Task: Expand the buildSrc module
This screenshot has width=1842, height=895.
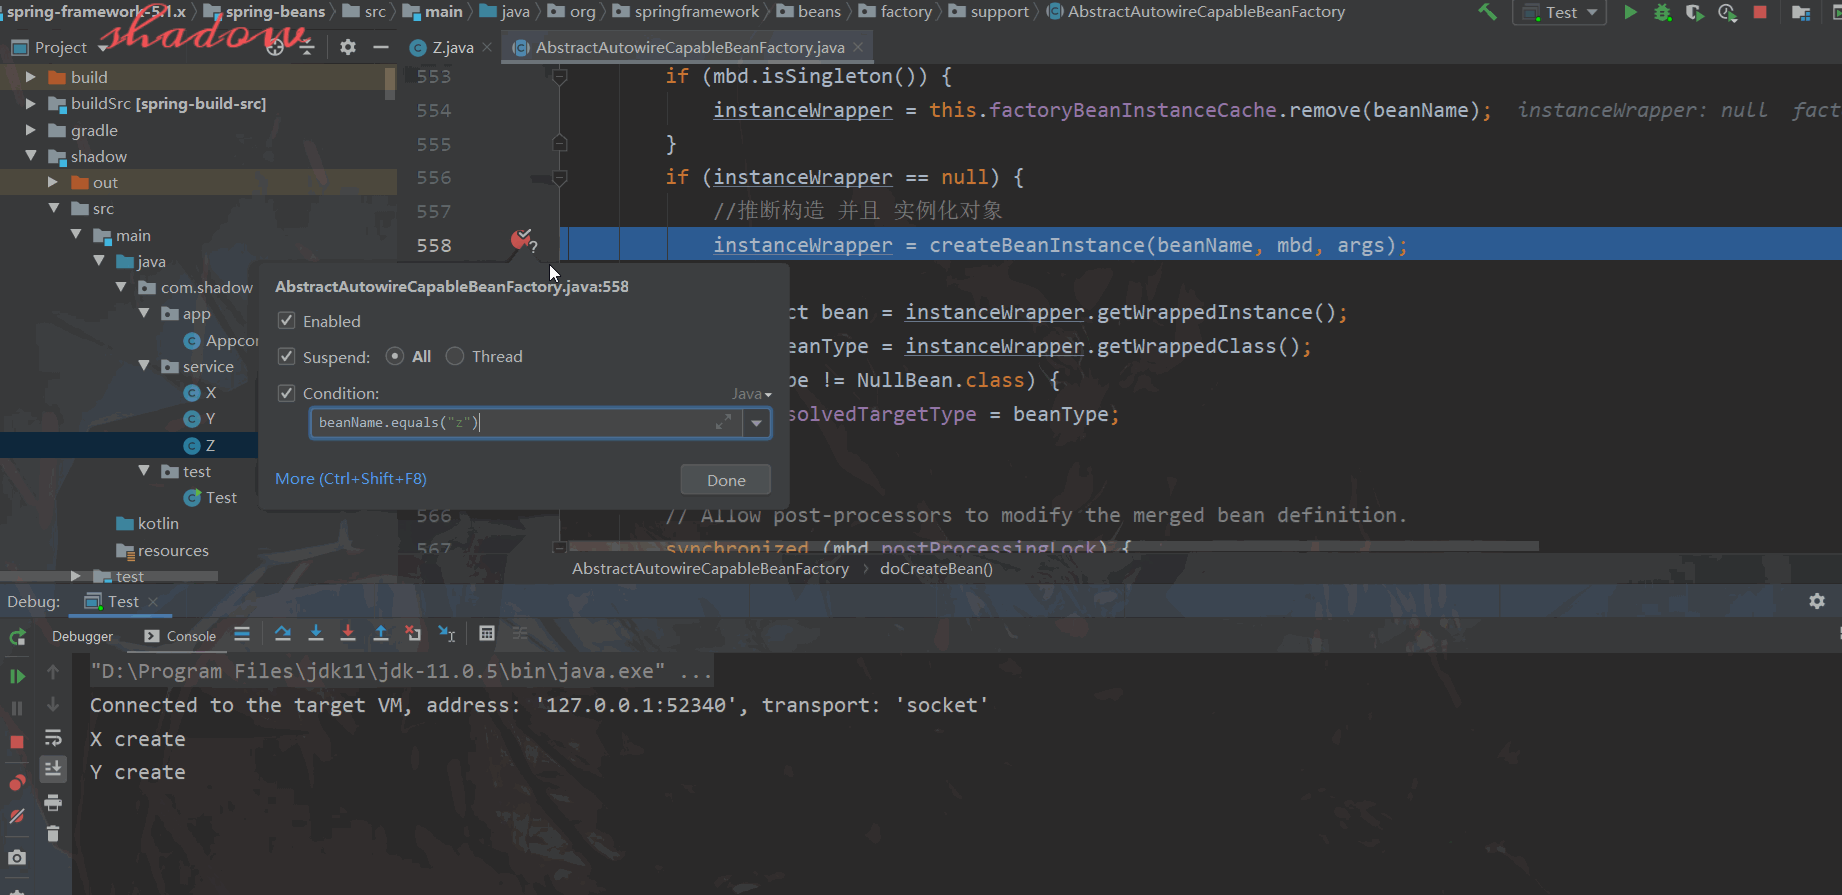Action: click(30, 103)
